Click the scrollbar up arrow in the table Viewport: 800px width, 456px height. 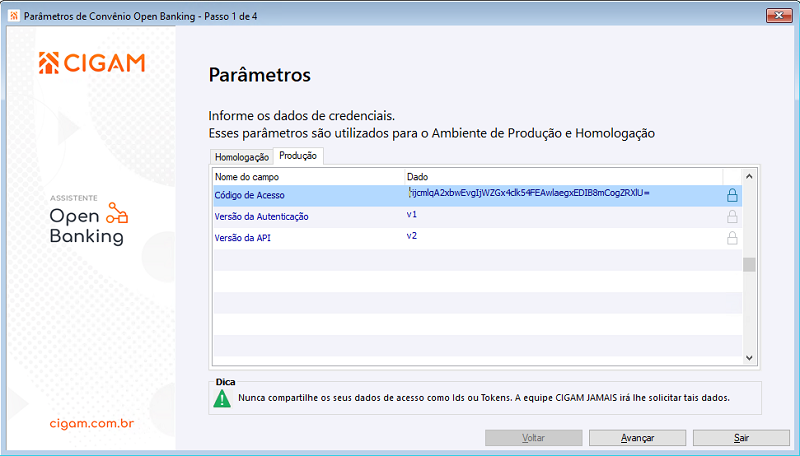pyautogui.click(x=749, y=176)
